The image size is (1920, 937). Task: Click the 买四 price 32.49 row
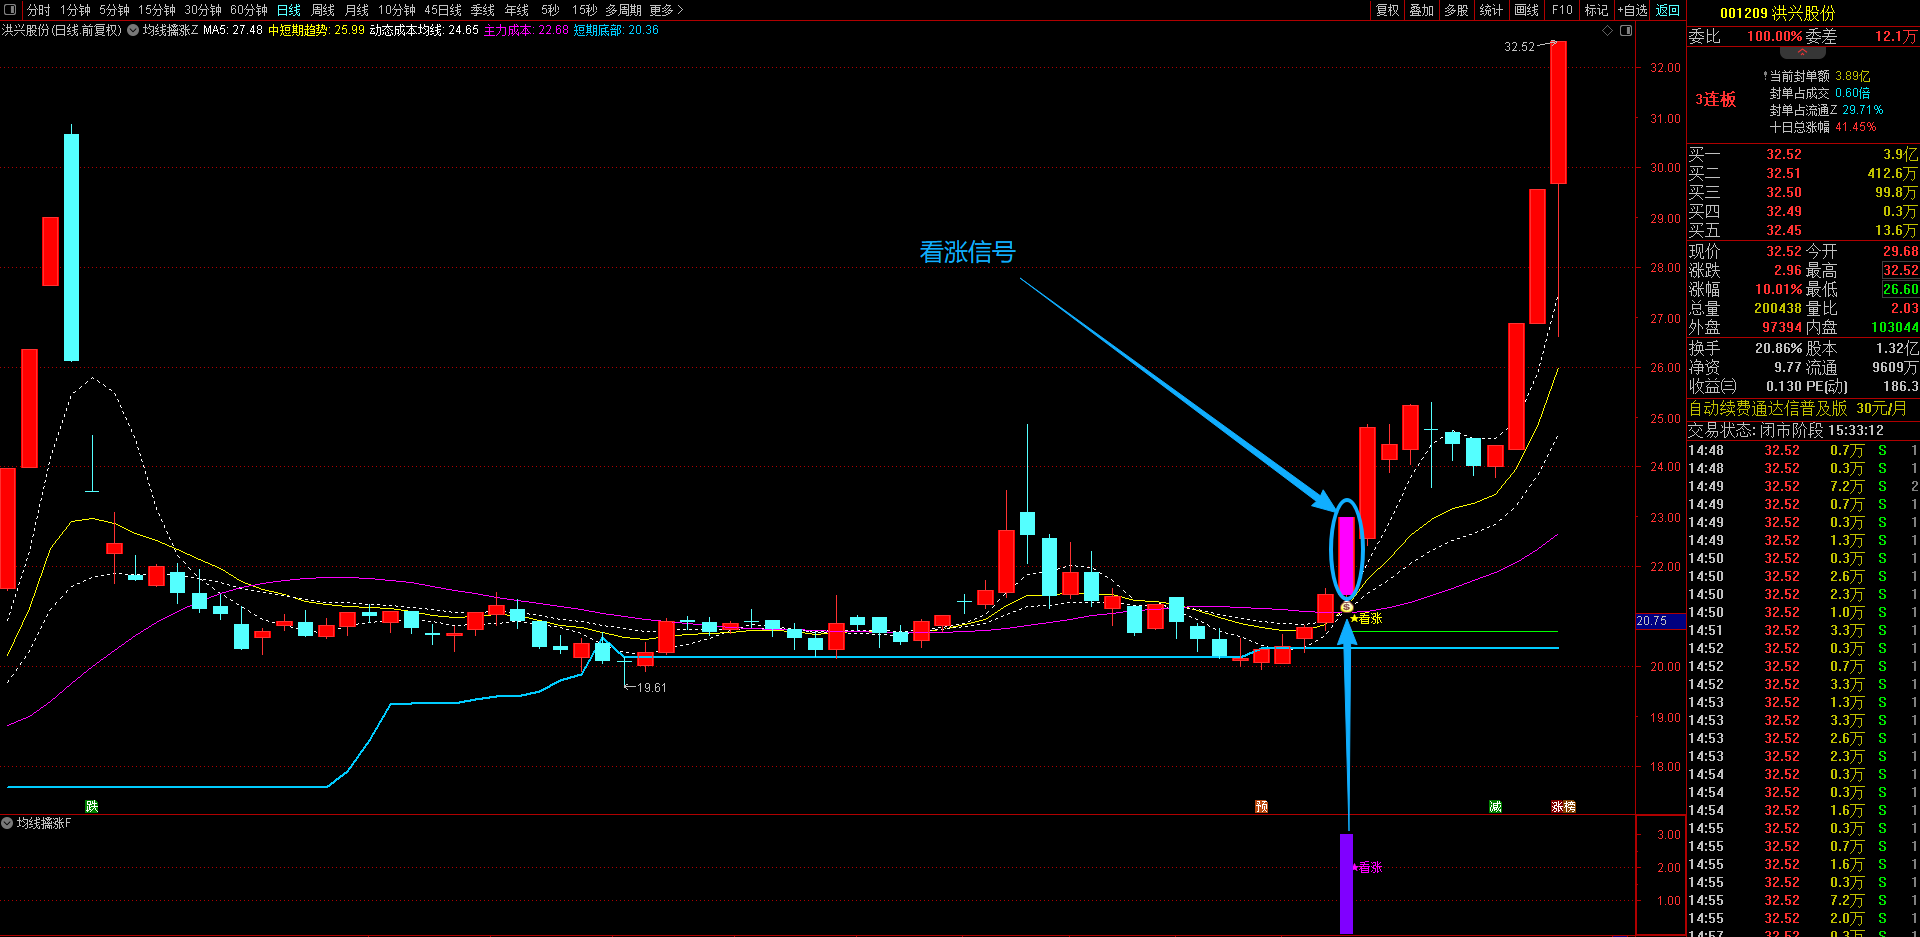pos(1803,211)
